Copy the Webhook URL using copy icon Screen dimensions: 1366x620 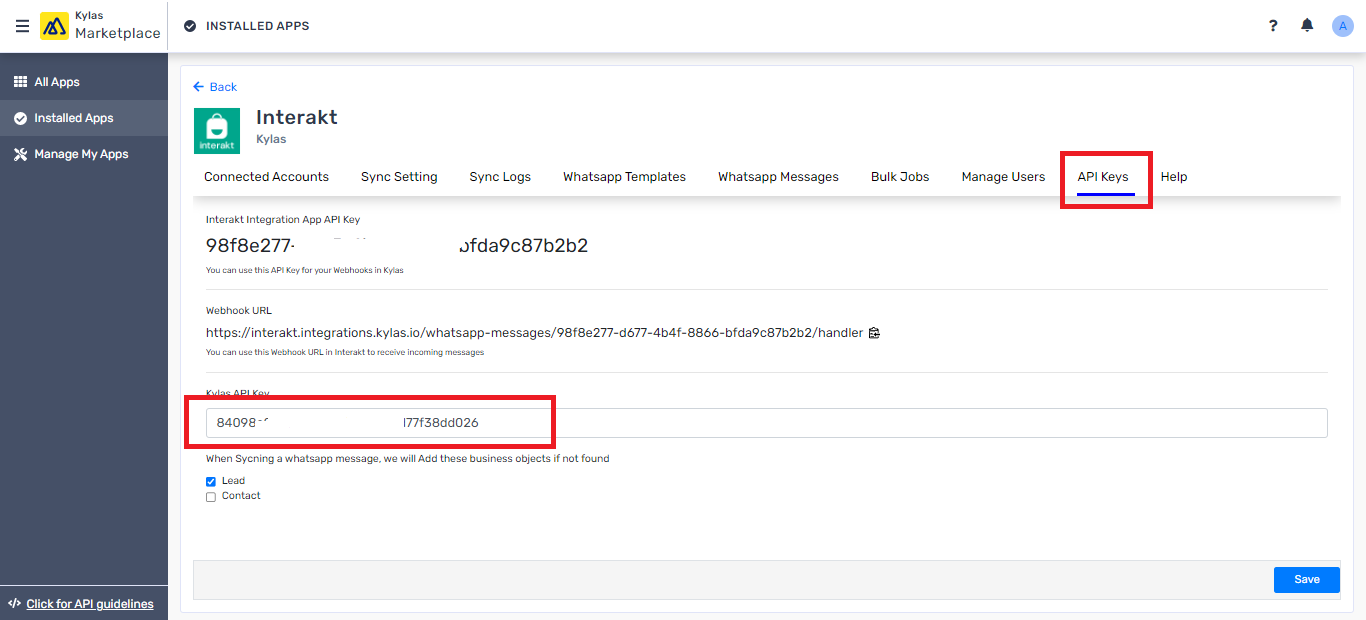[873, 332]
